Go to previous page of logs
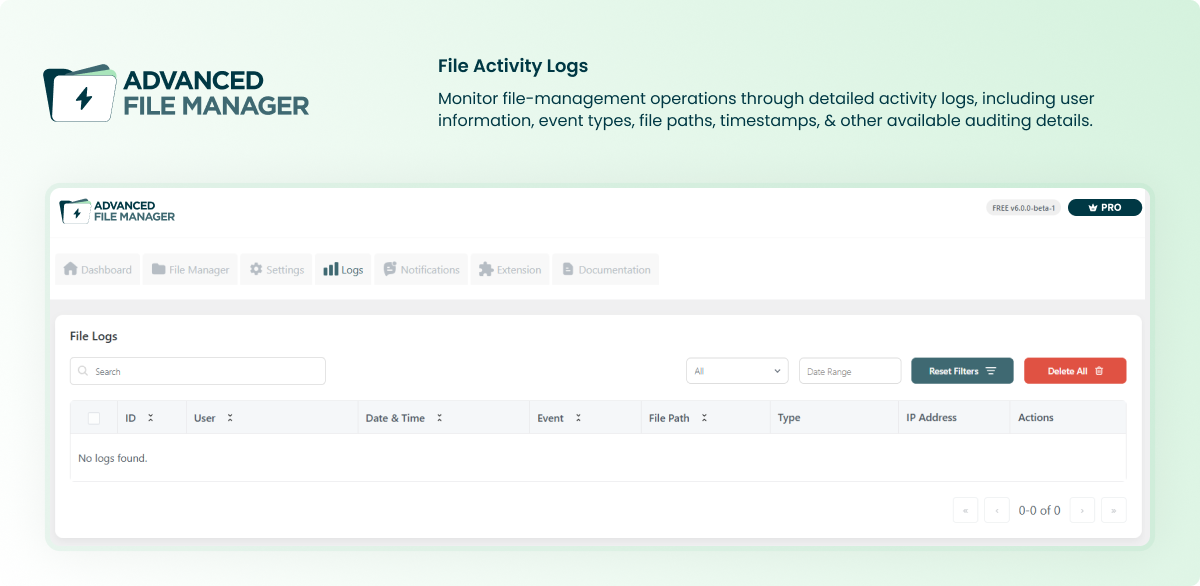Viewport: 1200px width, 586px height. [997, 510]
